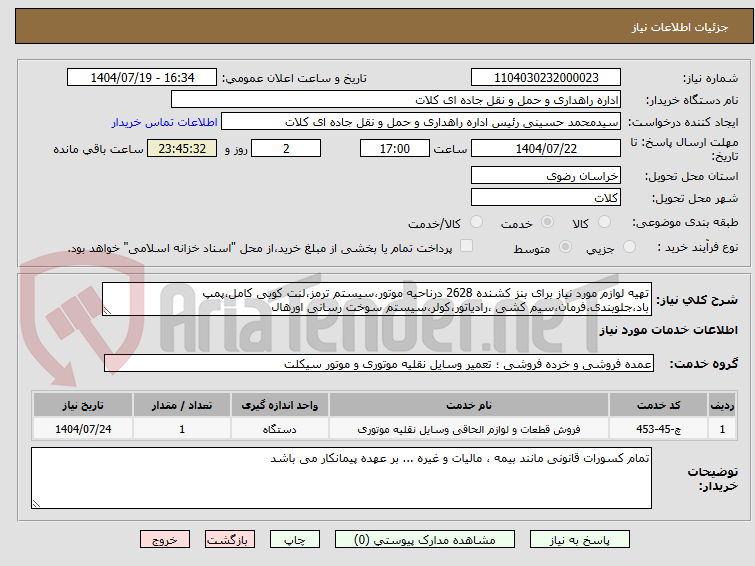Image resolution: width=755 pixels, height=566 pixels.
Task: Click the deadline time field 17:00
Action: (x=395, y=148)
